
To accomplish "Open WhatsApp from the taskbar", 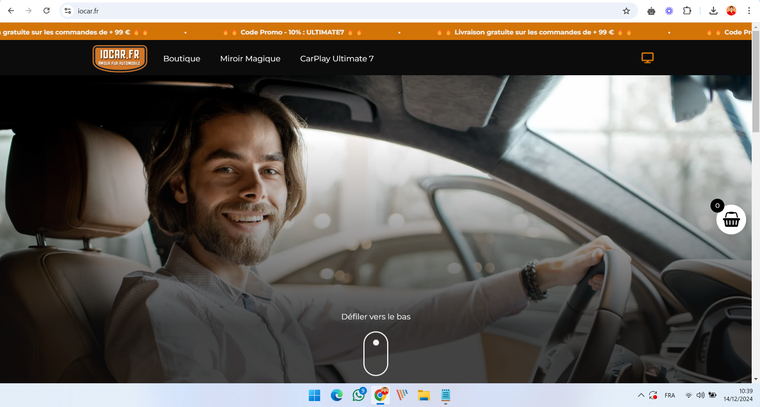I will [x=359, y=395].
